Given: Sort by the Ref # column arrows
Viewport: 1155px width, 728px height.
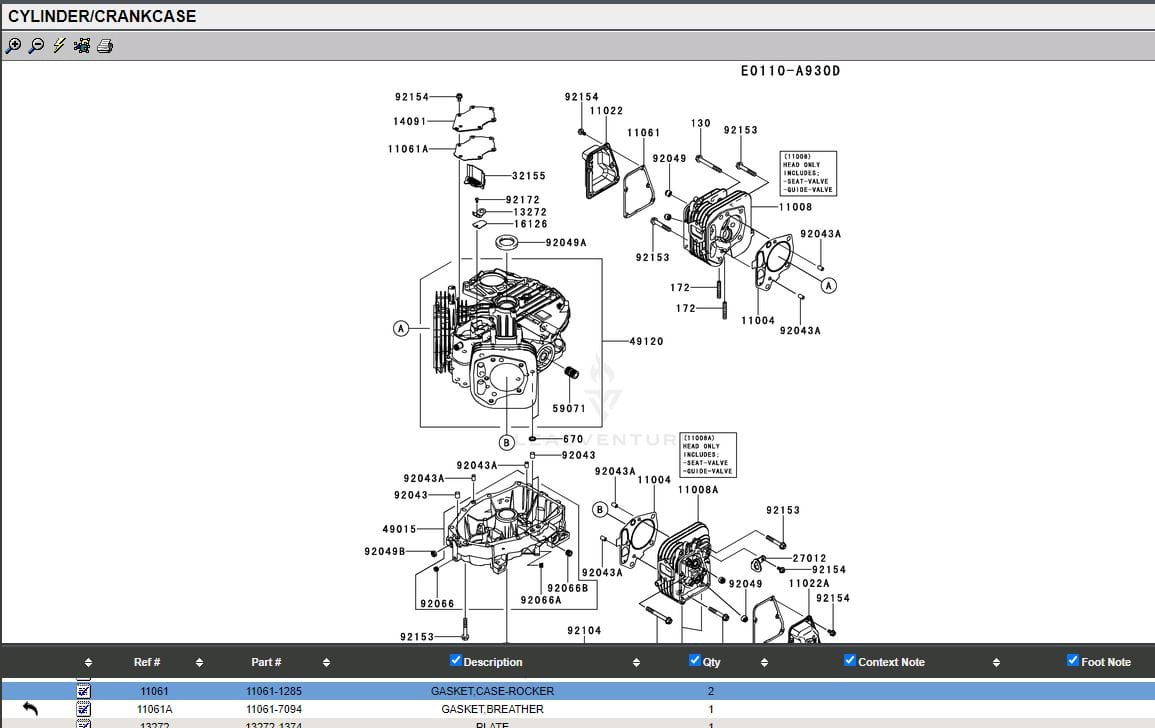Looking at the screenshot, I should point(199,662).
